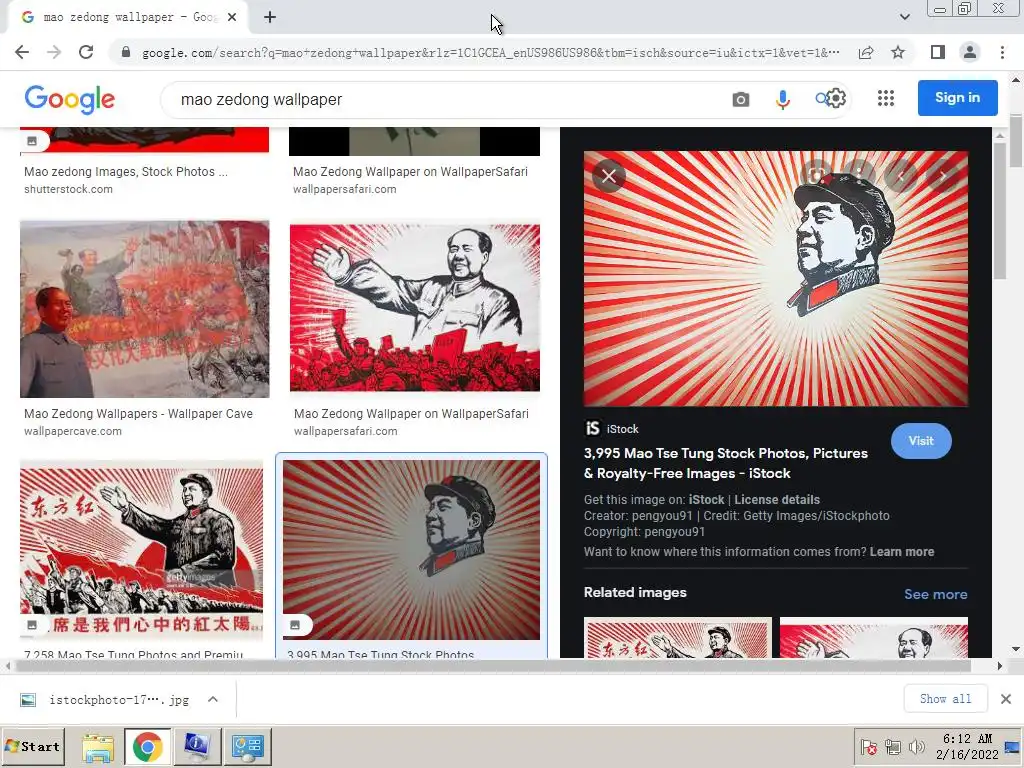Click the Visit button for iStock
The width and height of the screenshot is (1024, 768).
(x=921, y=441)
